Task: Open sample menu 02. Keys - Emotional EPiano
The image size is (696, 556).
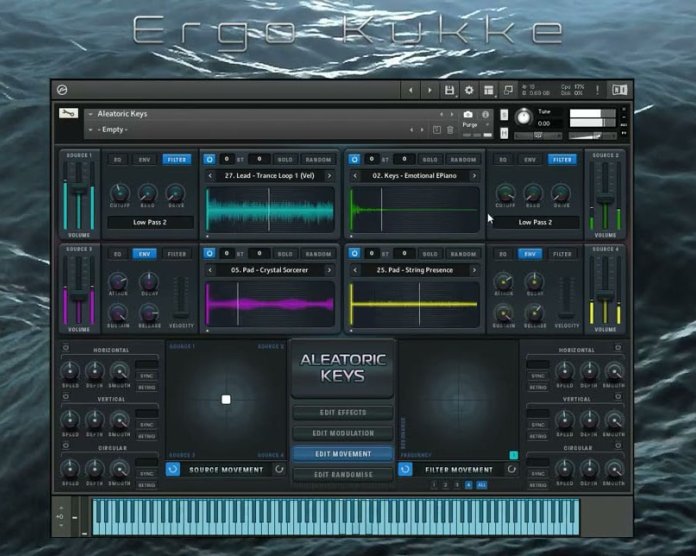Action: (414, 176)
